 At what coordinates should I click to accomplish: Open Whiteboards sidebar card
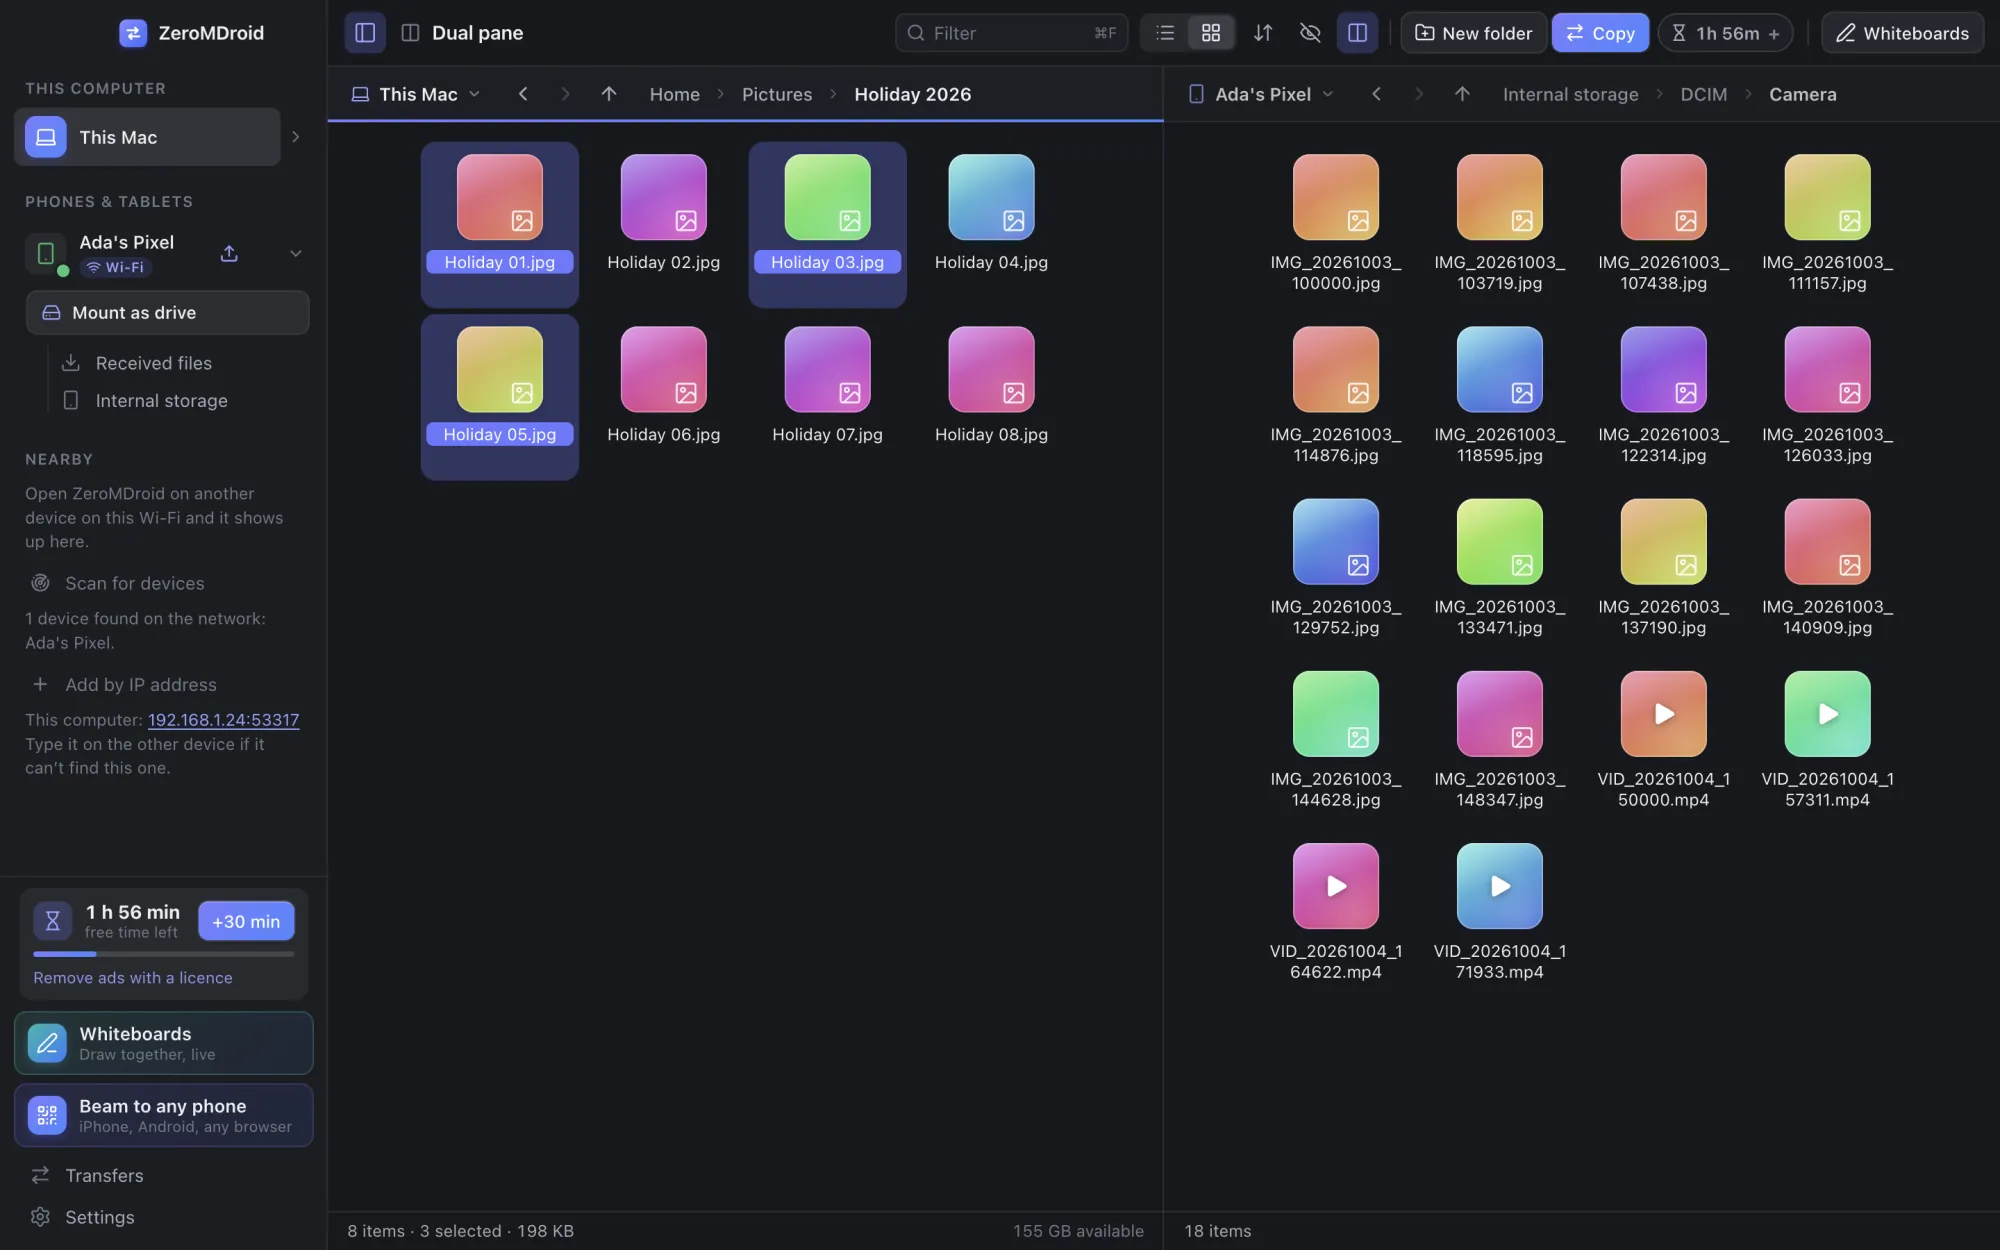tap(163, 1043)
